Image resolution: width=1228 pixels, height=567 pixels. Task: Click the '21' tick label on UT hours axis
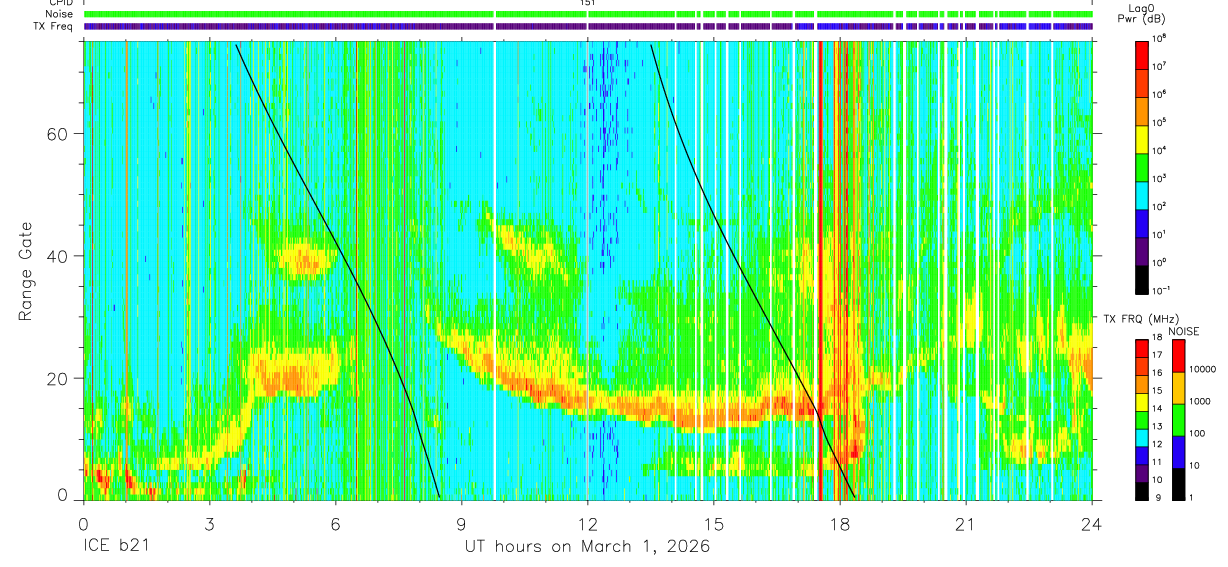point(966,524)
